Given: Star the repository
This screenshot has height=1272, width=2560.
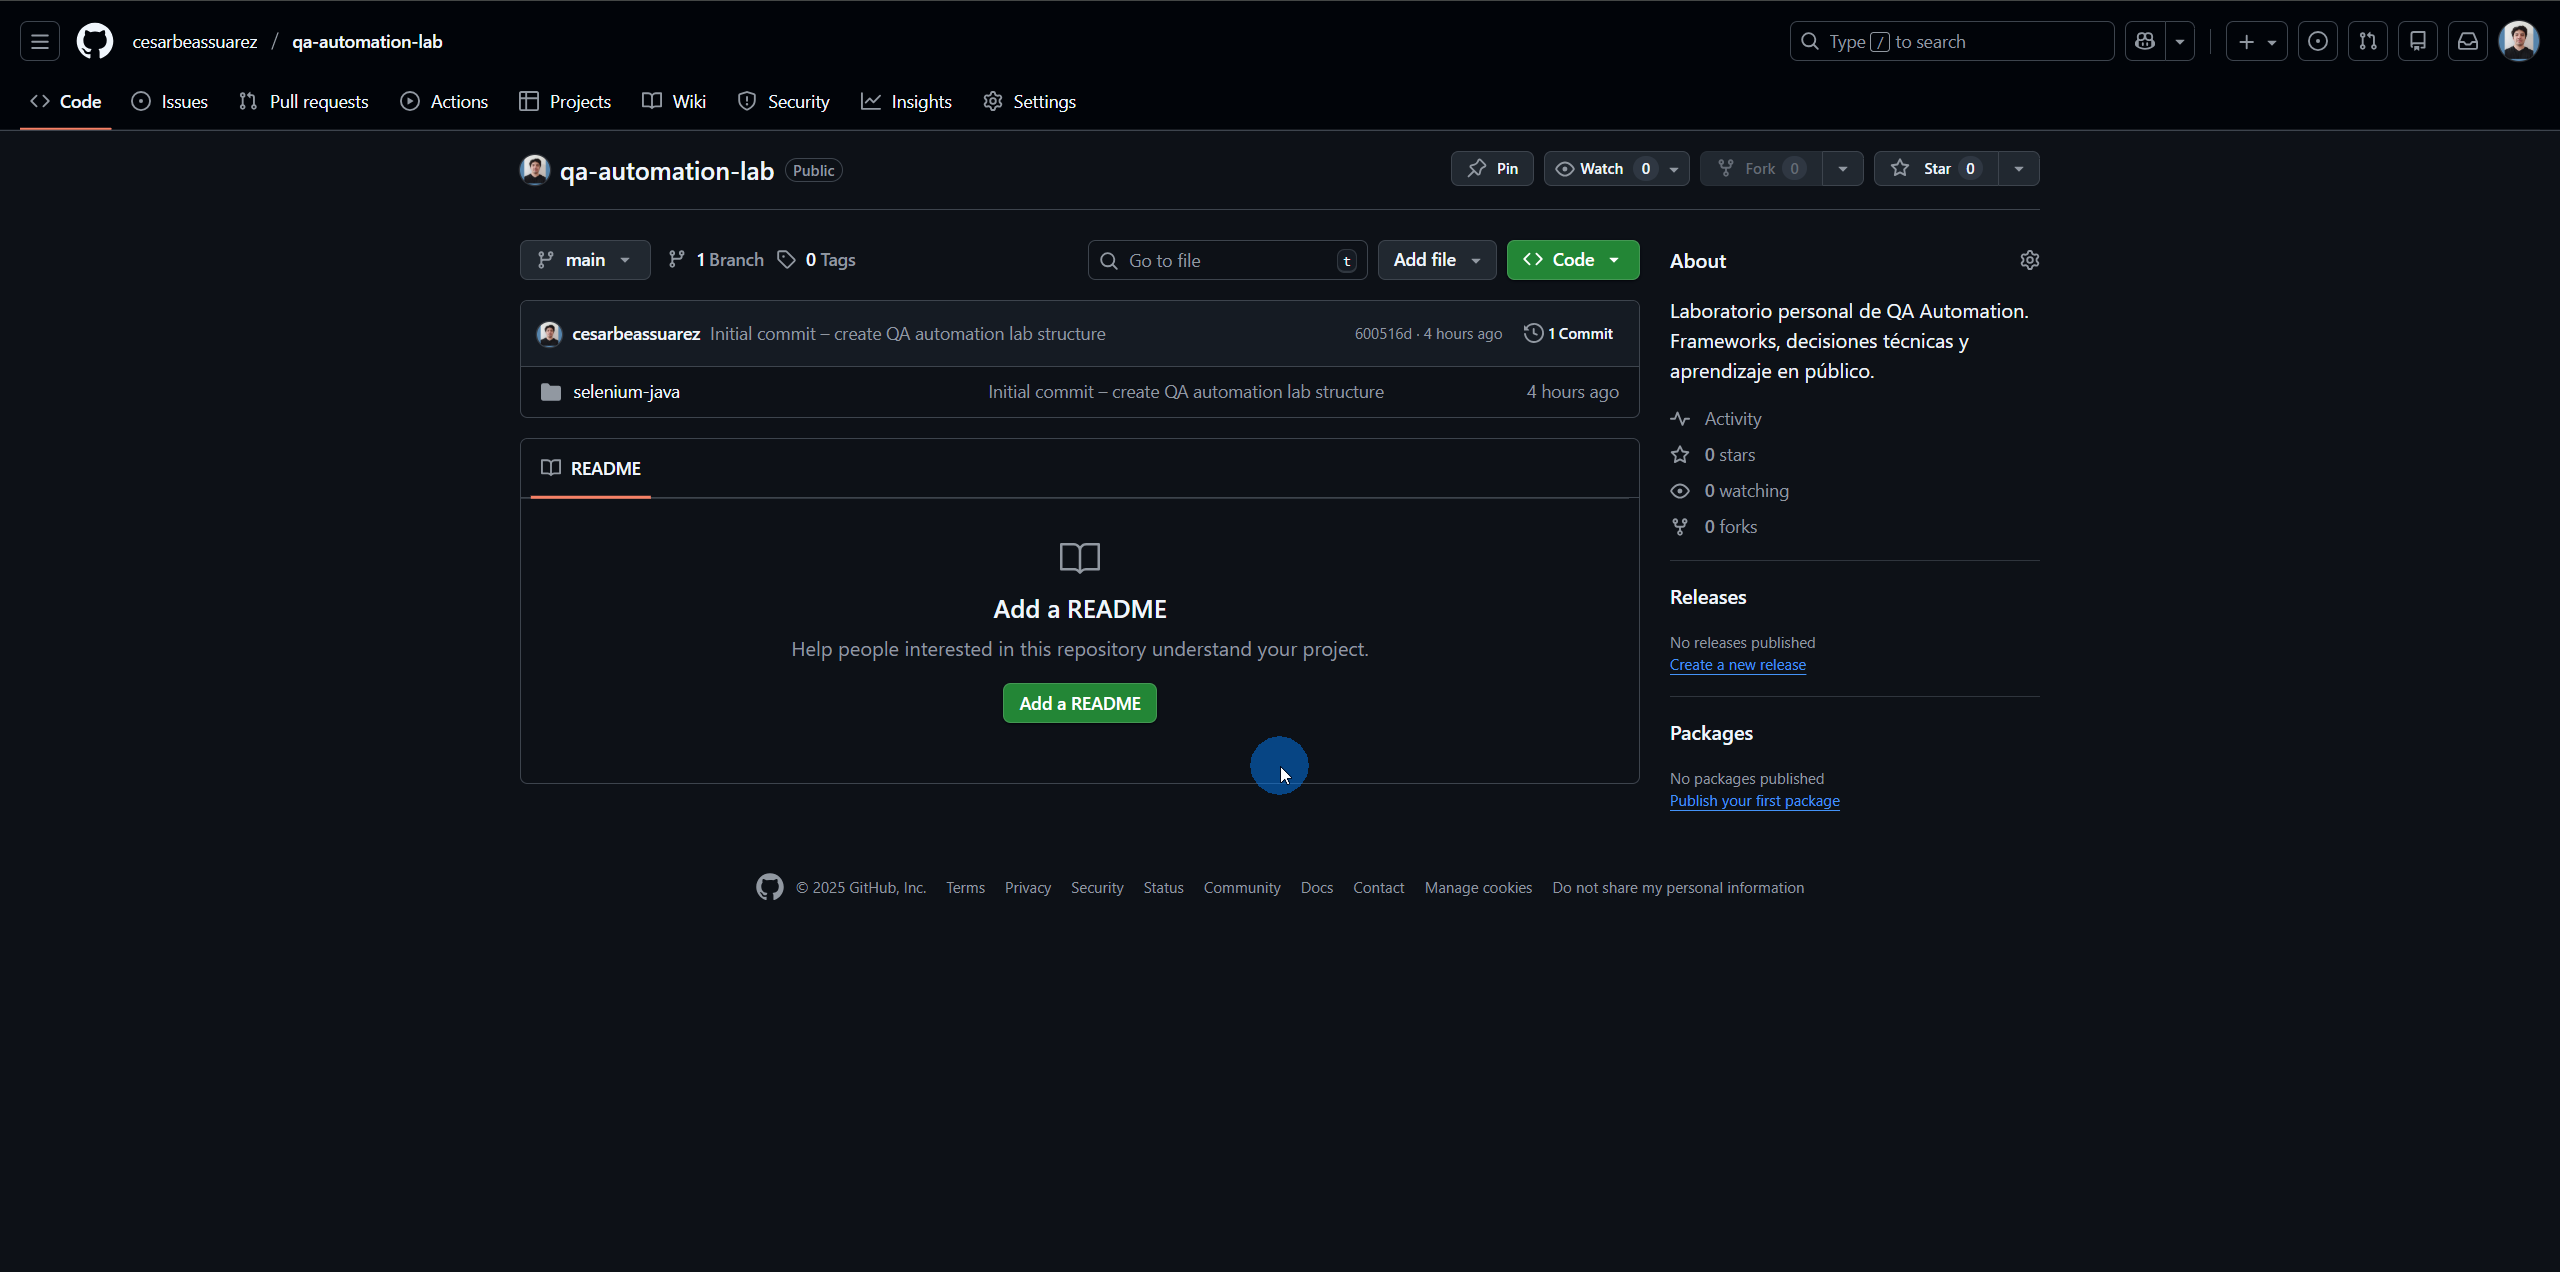Looking at the screenshot, I should [1936, 168].
